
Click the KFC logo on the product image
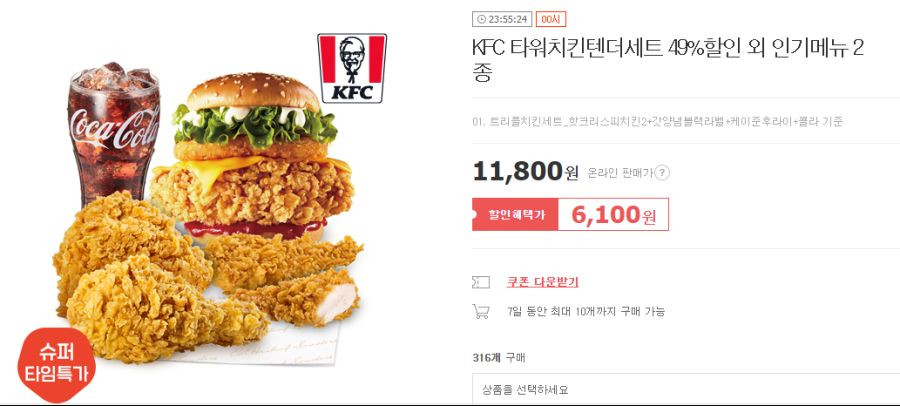352,68
